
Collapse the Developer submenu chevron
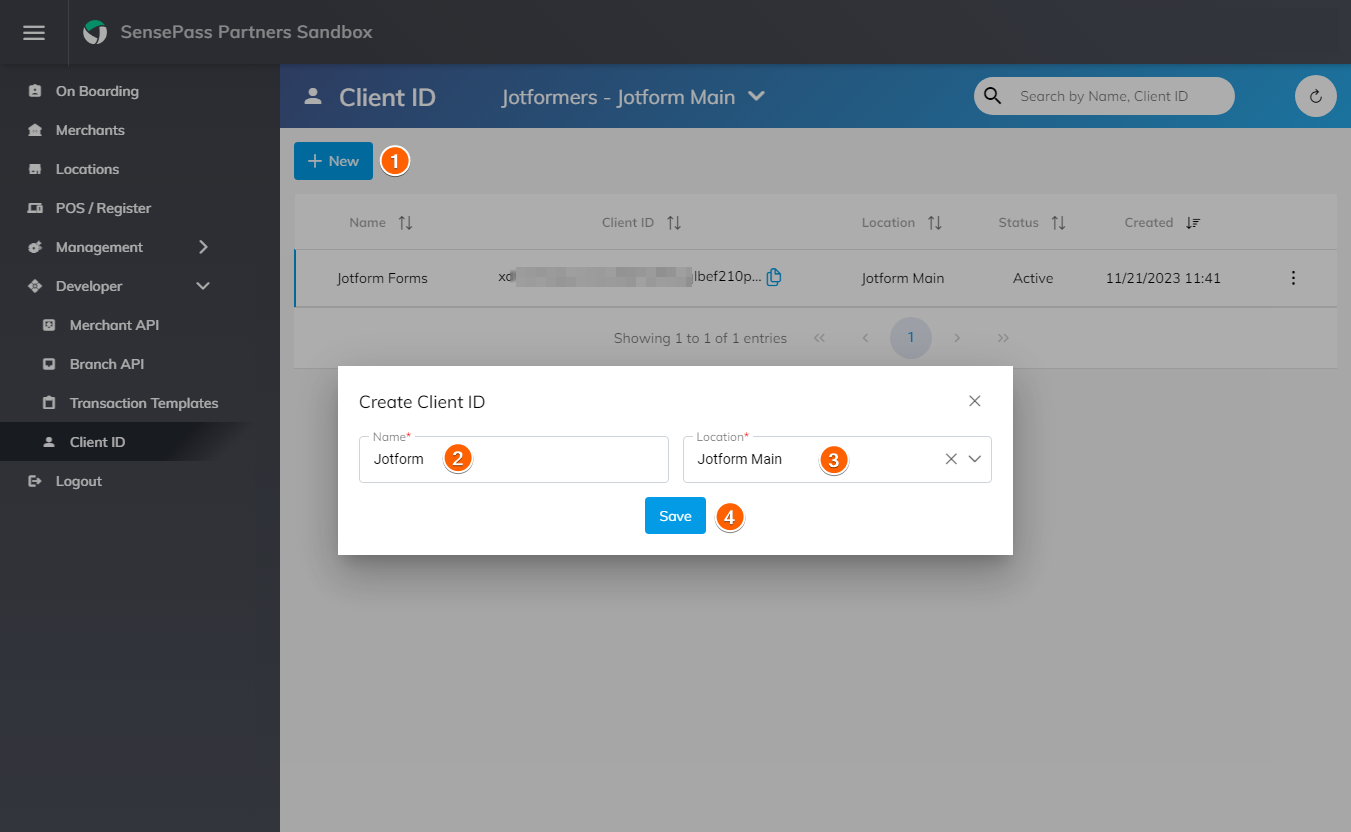pos(203,286)
